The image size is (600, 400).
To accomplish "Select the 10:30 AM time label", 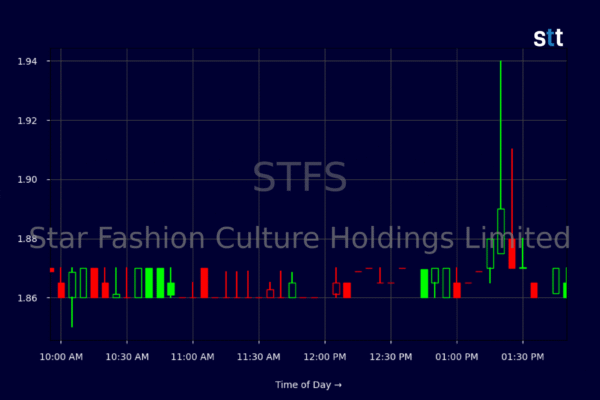I will 127,357.
